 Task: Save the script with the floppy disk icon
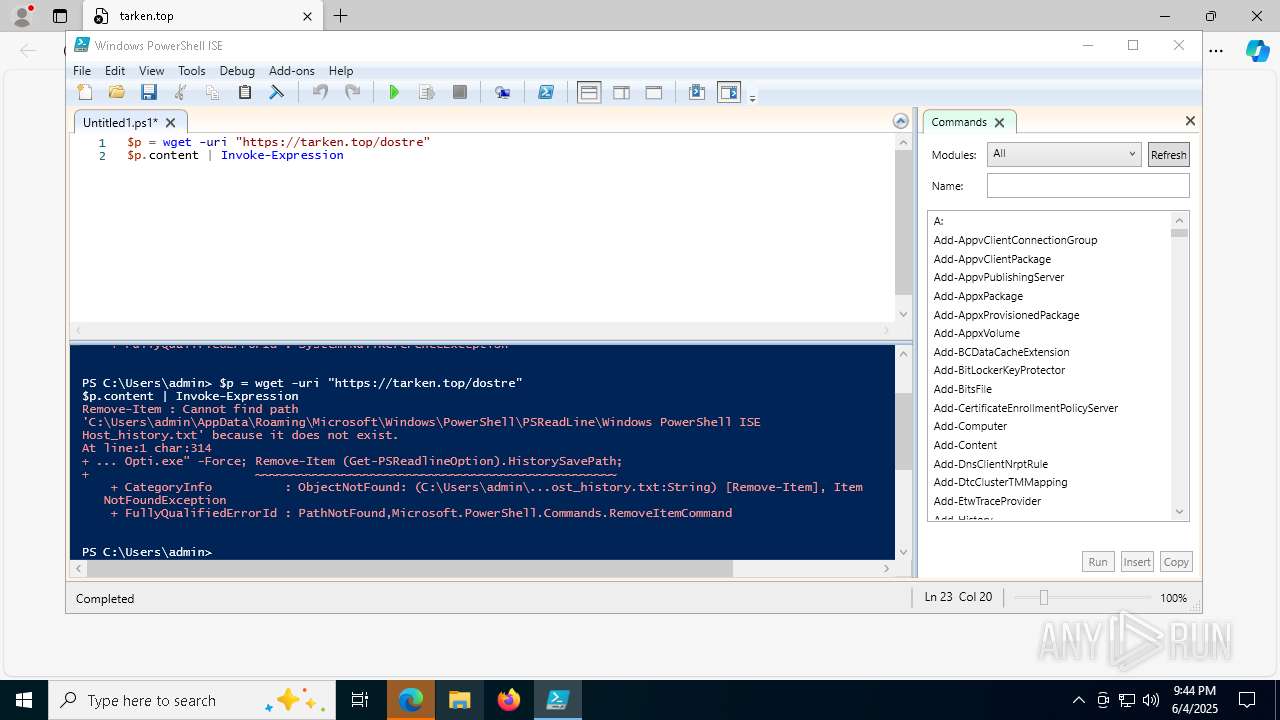click(x=149, y=92)
